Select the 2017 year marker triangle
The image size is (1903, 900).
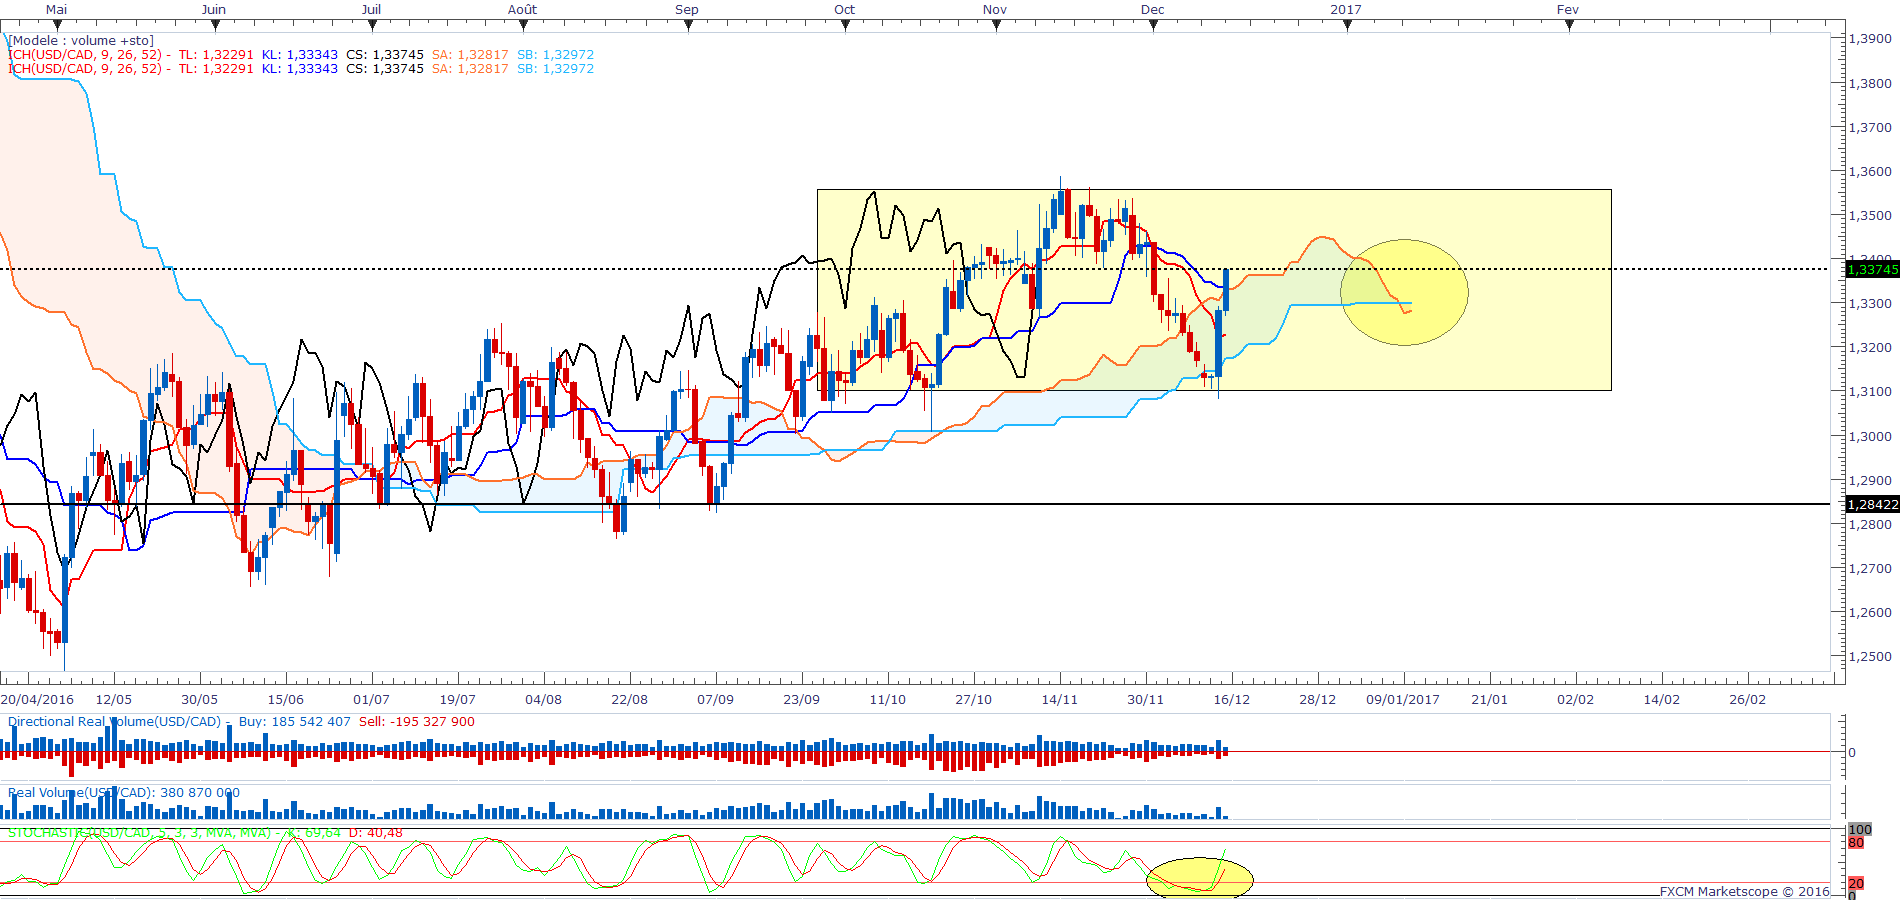point(1347,26)
